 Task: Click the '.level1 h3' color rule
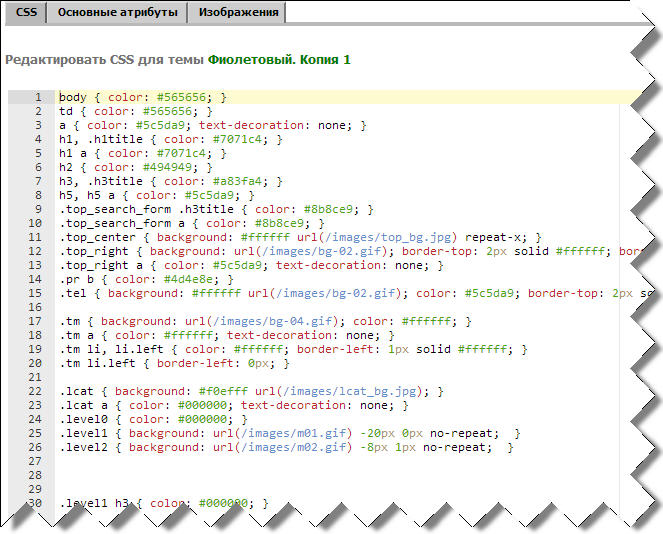(164, 503)
